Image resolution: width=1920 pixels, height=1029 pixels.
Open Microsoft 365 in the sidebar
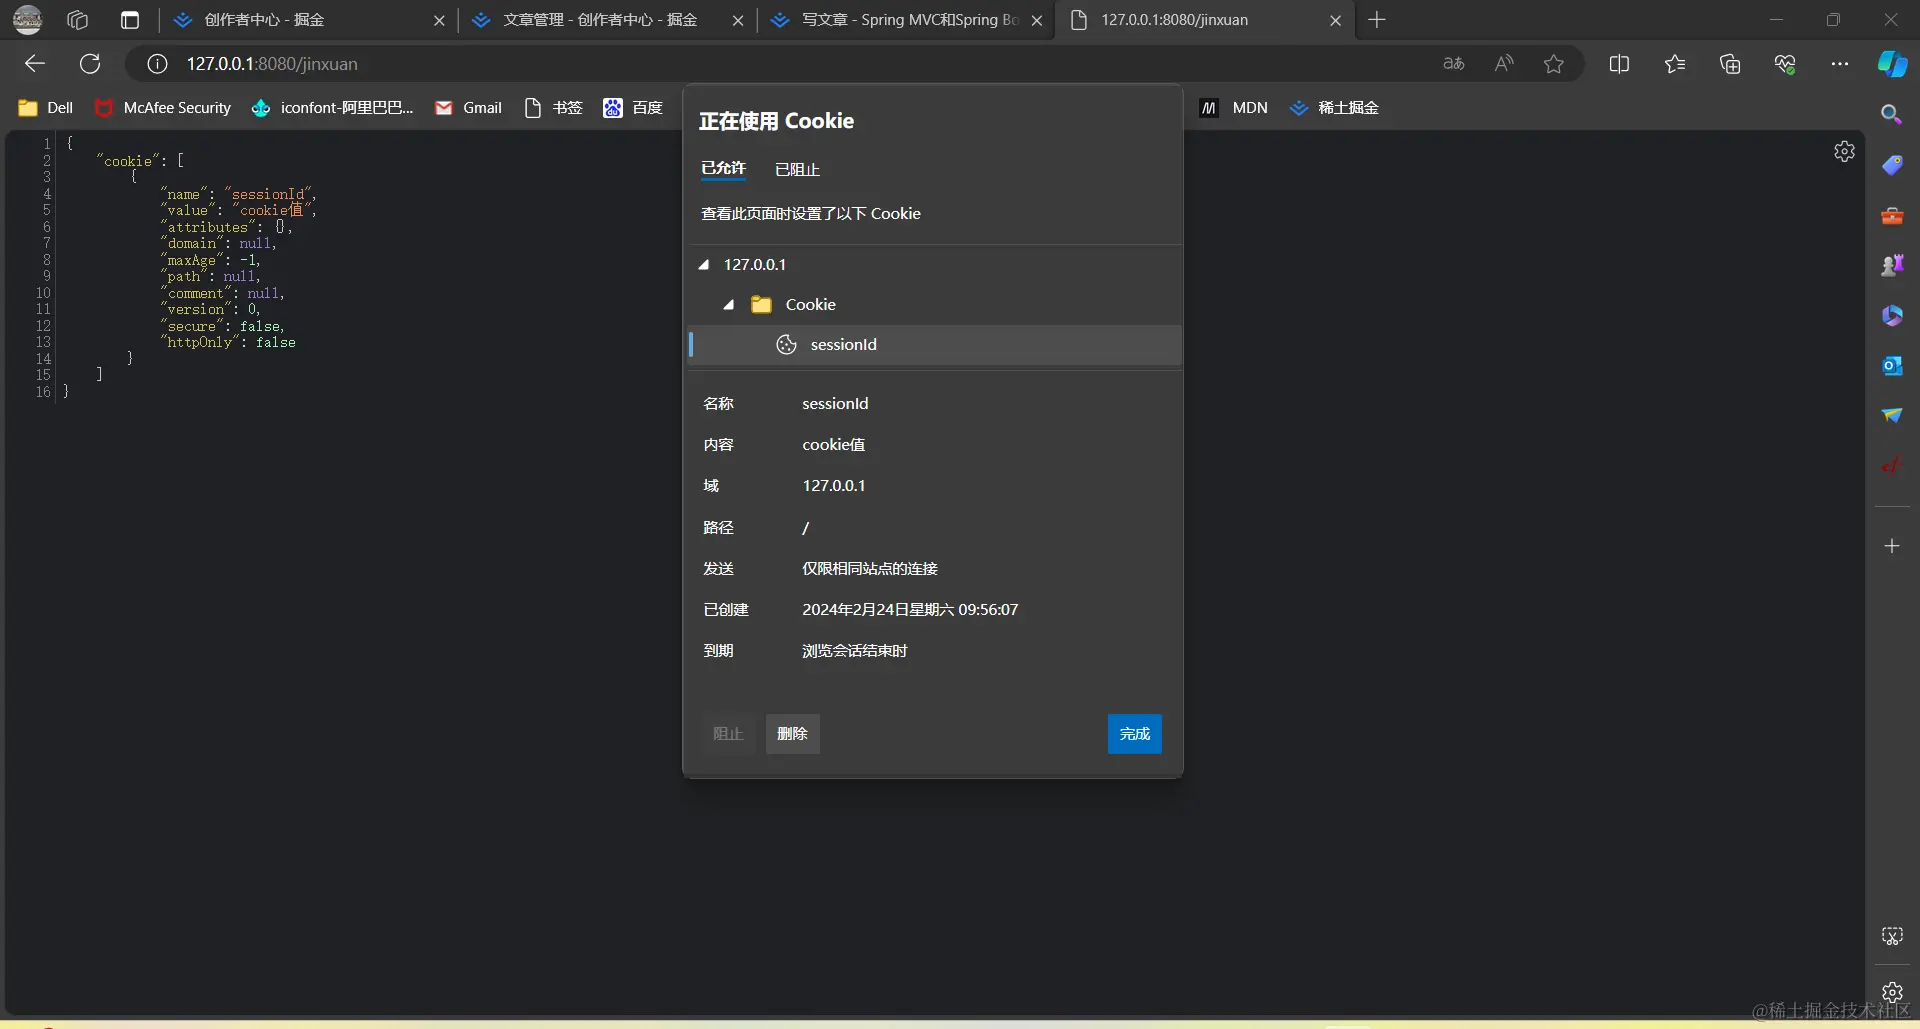tap(1892, 316)
